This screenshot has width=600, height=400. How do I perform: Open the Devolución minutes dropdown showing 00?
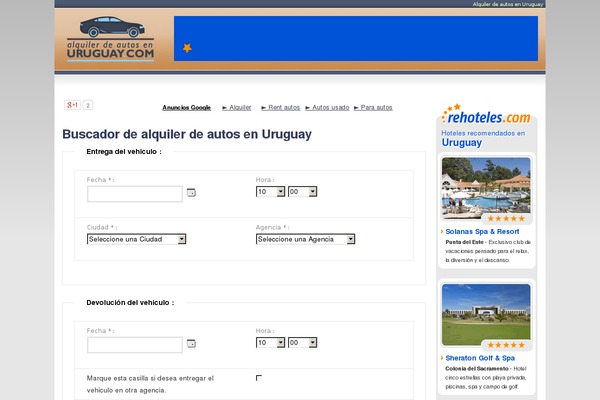[303, 343]
